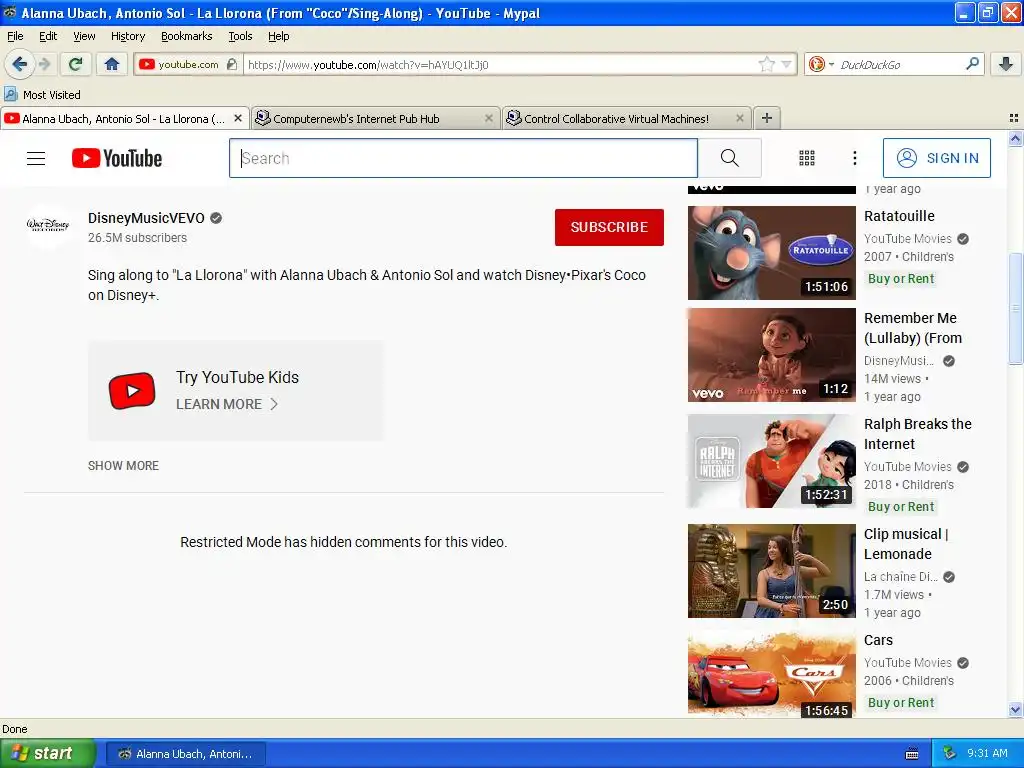Click the system tray clock 9:31 AM

pos(987,754)
